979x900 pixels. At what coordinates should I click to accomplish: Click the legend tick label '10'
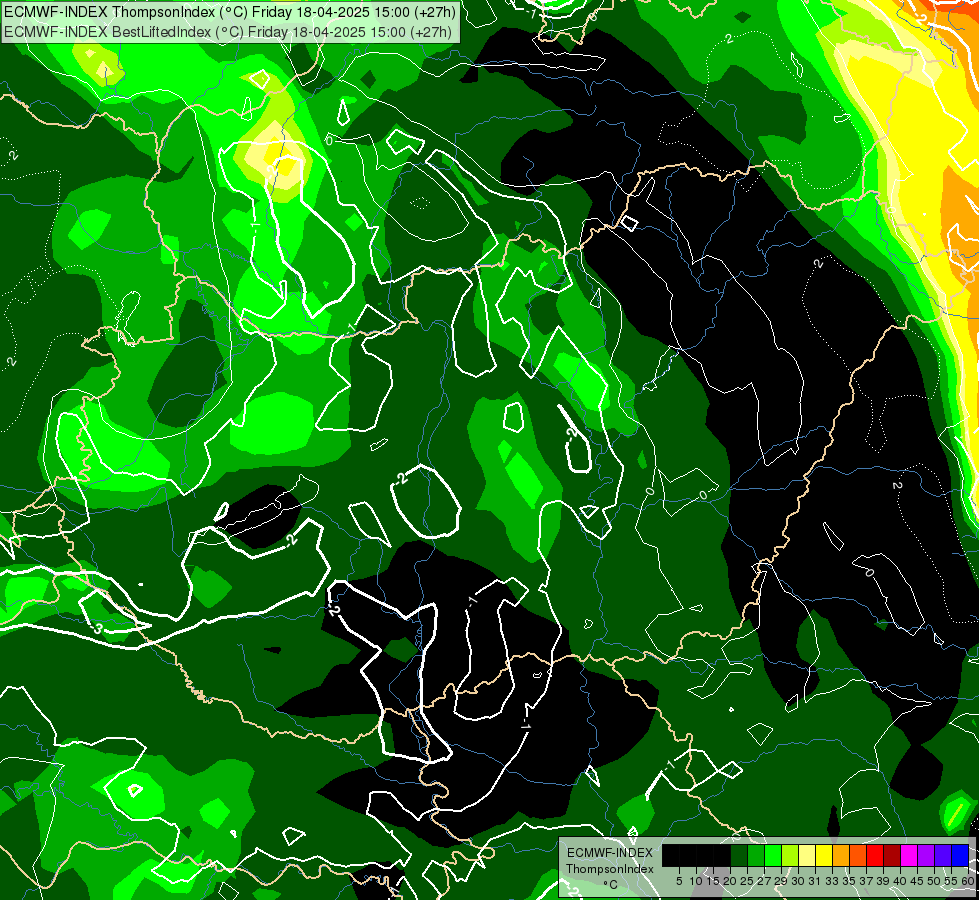tap(696, 881)
